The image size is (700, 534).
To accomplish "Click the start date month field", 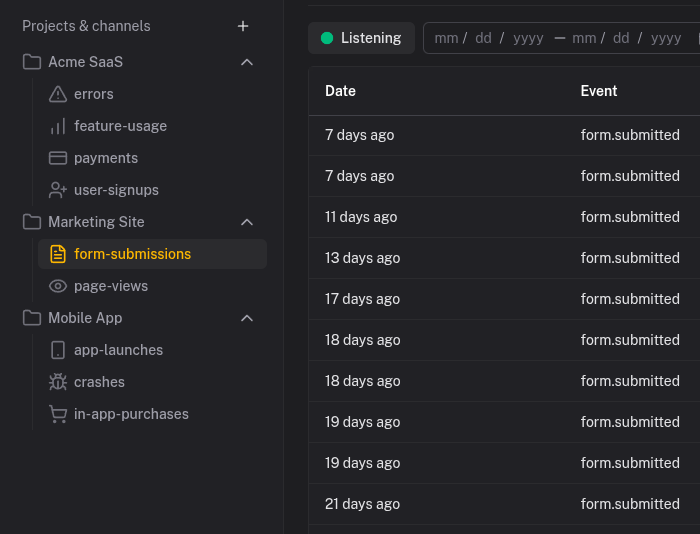I will (446, 38).
